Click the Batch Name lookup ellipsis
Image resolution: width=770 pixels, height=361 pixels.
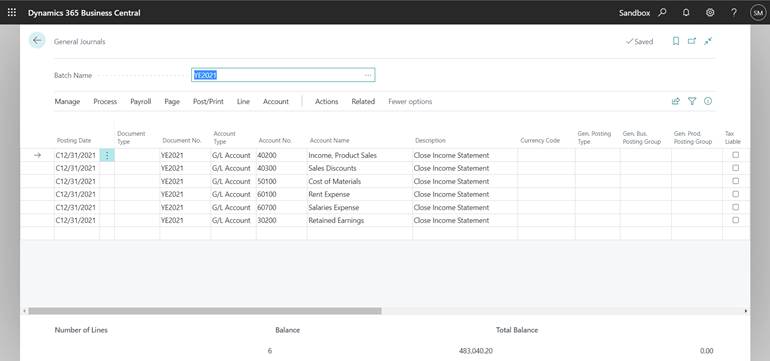(368, 75)
